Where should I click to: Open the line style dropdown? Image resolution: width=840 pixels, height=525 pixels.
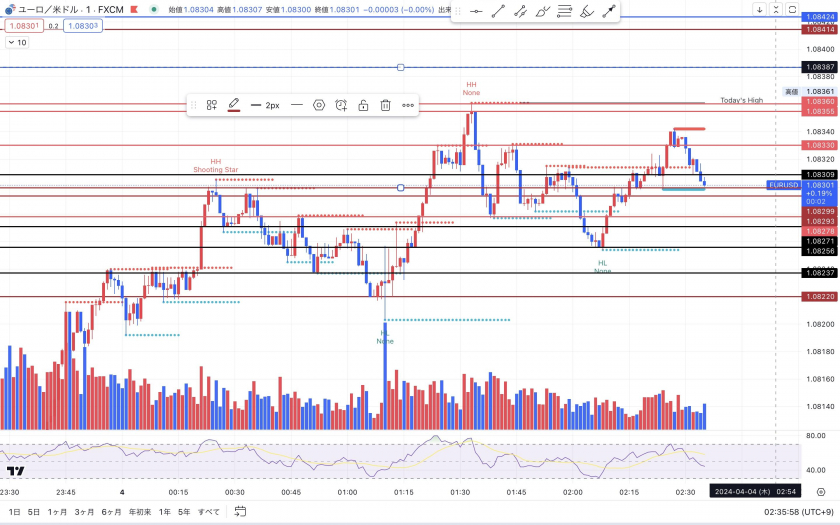click(x=296, y=105)
